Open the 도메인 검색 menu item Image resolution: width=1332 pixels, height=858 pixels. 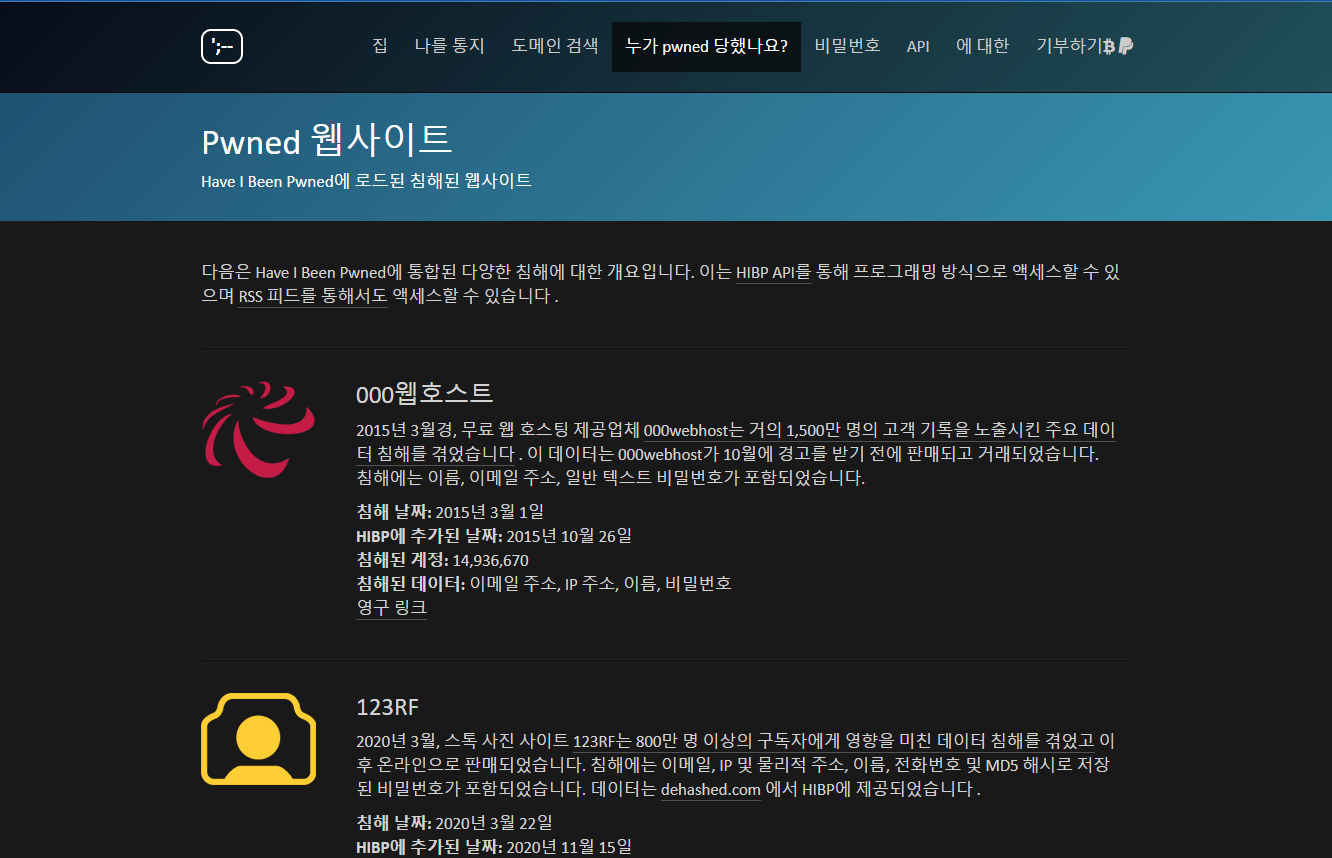click(x=555, y=46)
